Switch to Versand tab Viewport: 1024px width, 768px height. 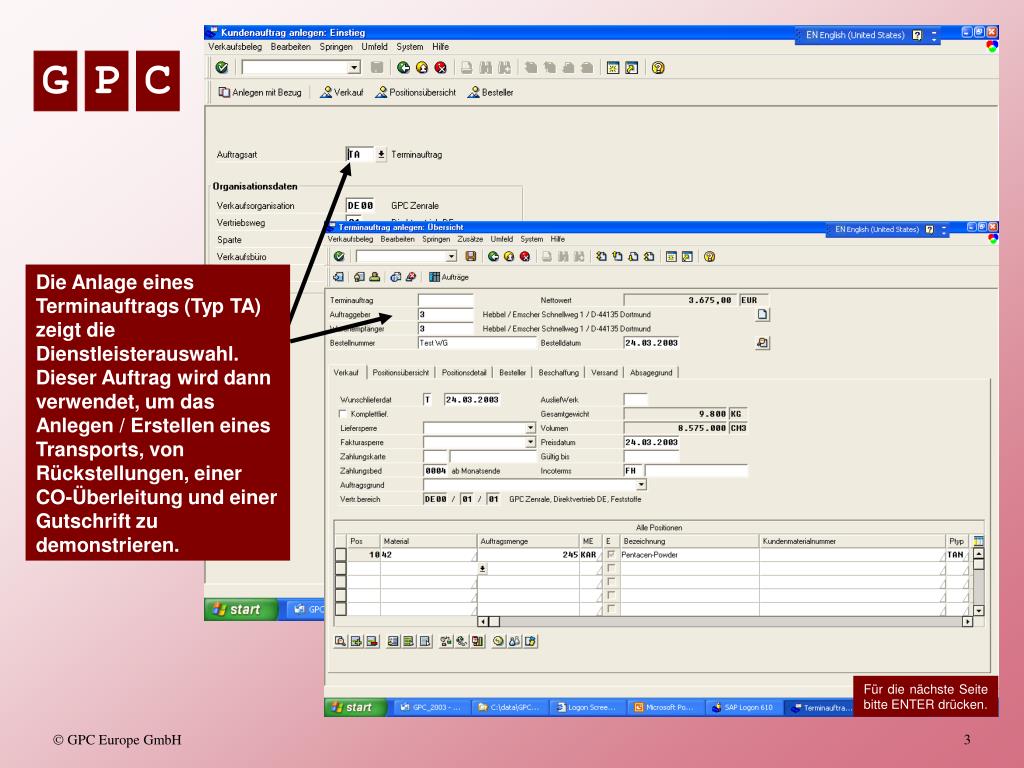[604, 372]
